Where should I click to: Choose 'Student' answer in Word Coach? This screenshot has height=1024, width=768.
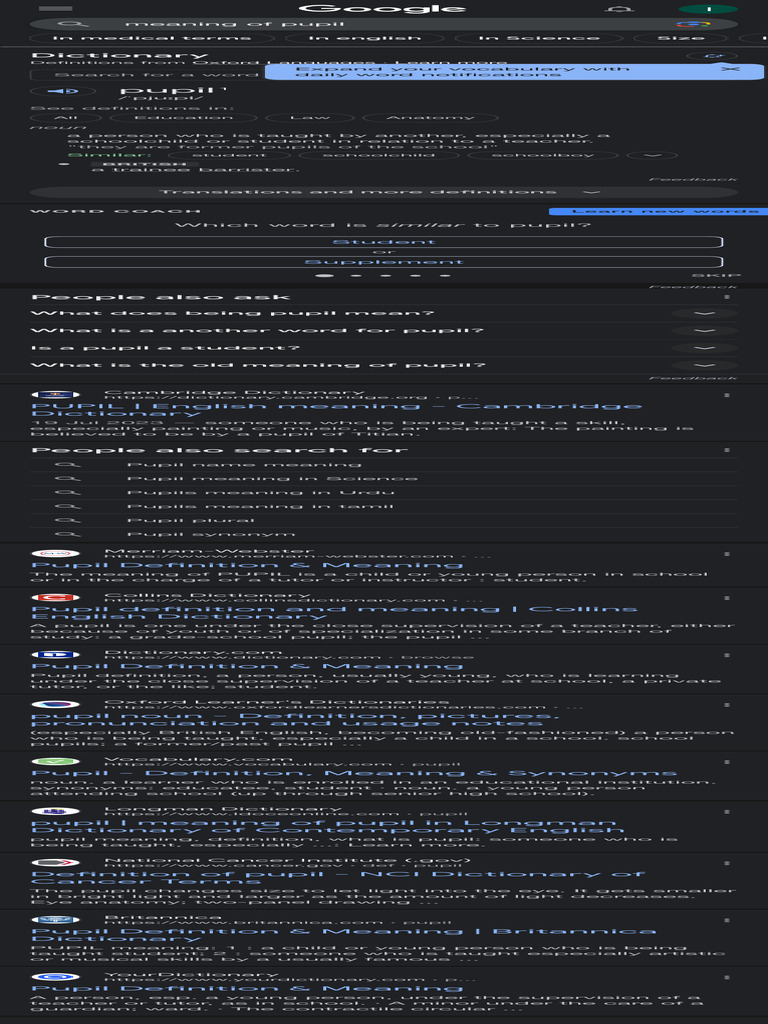pyautogui.click(x=383, y=242)
